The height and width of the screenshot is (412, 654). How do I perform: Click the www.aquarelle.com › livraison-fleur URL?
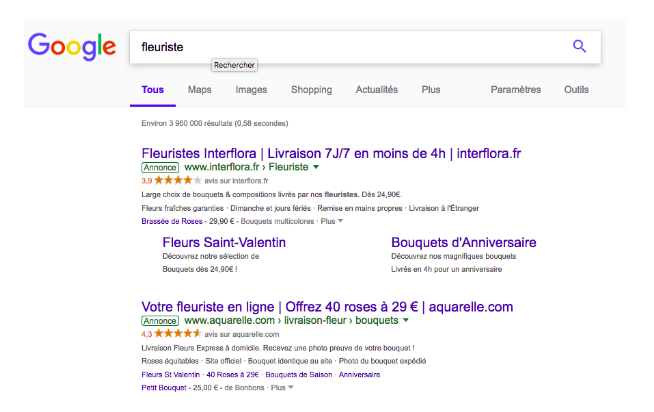tap(292, 321)
